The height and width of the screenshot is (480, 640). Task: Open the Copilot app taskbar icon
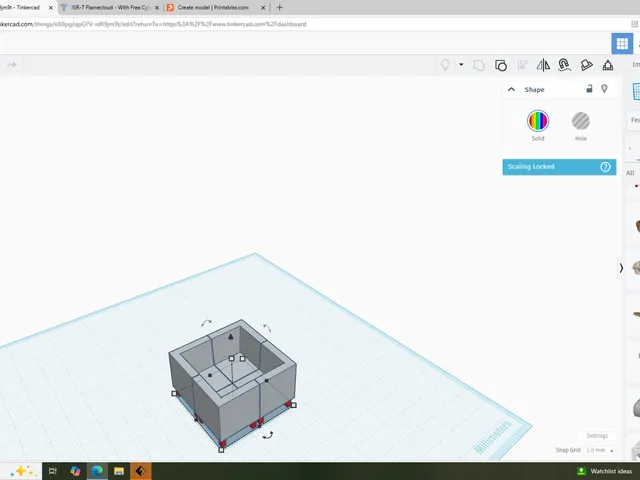click(x=75, y=471)
